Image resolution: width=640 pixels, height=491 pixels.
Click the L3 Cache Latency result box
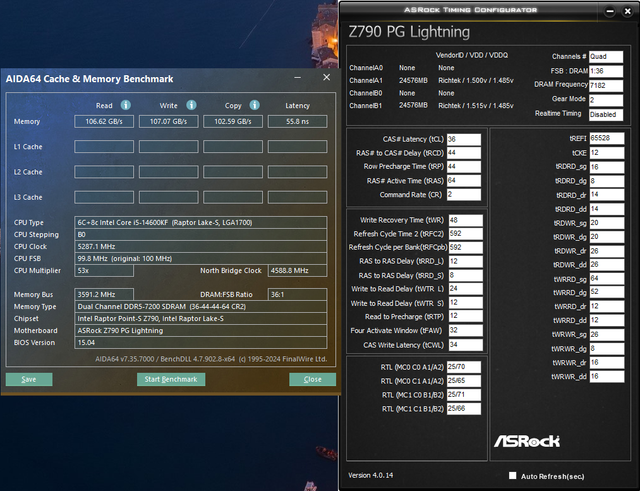point(298,198)
